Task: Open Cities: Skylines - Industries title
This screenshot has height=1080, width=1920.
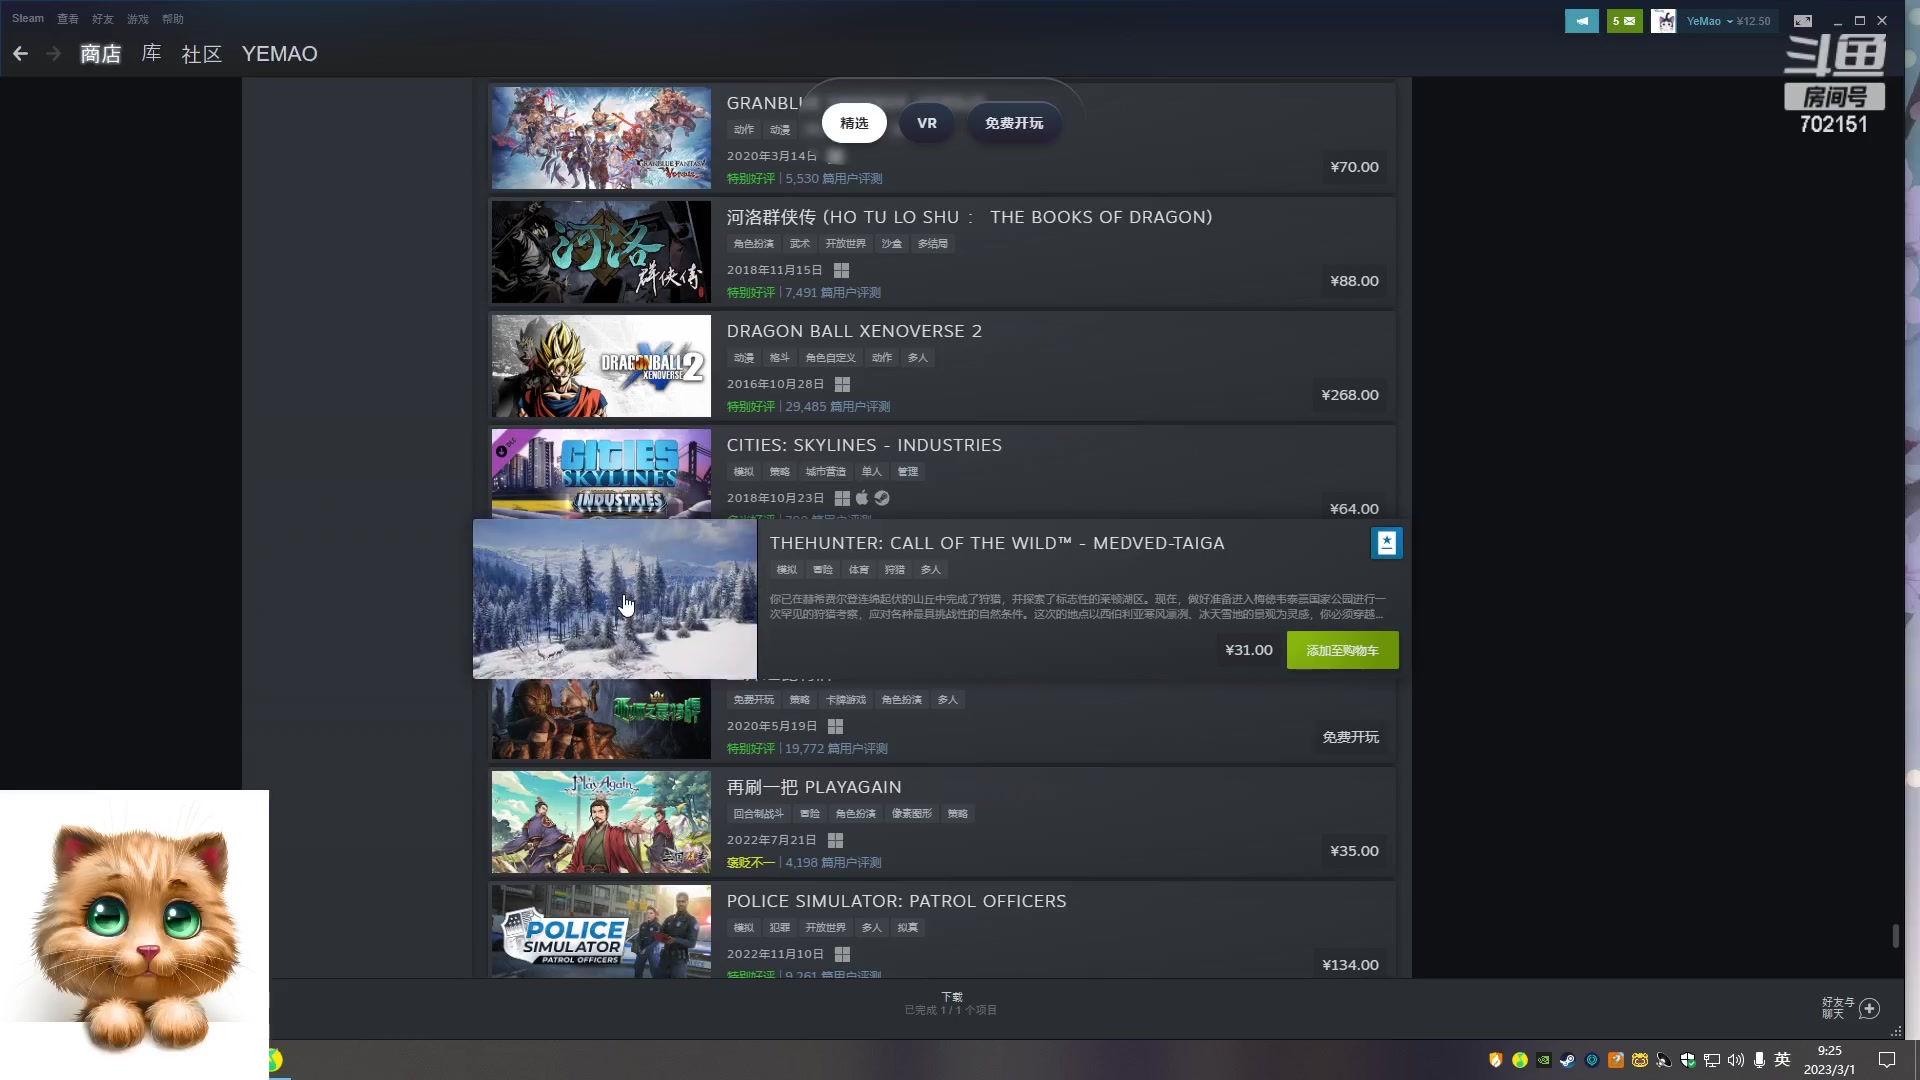Action: click(x=864, y=445)
